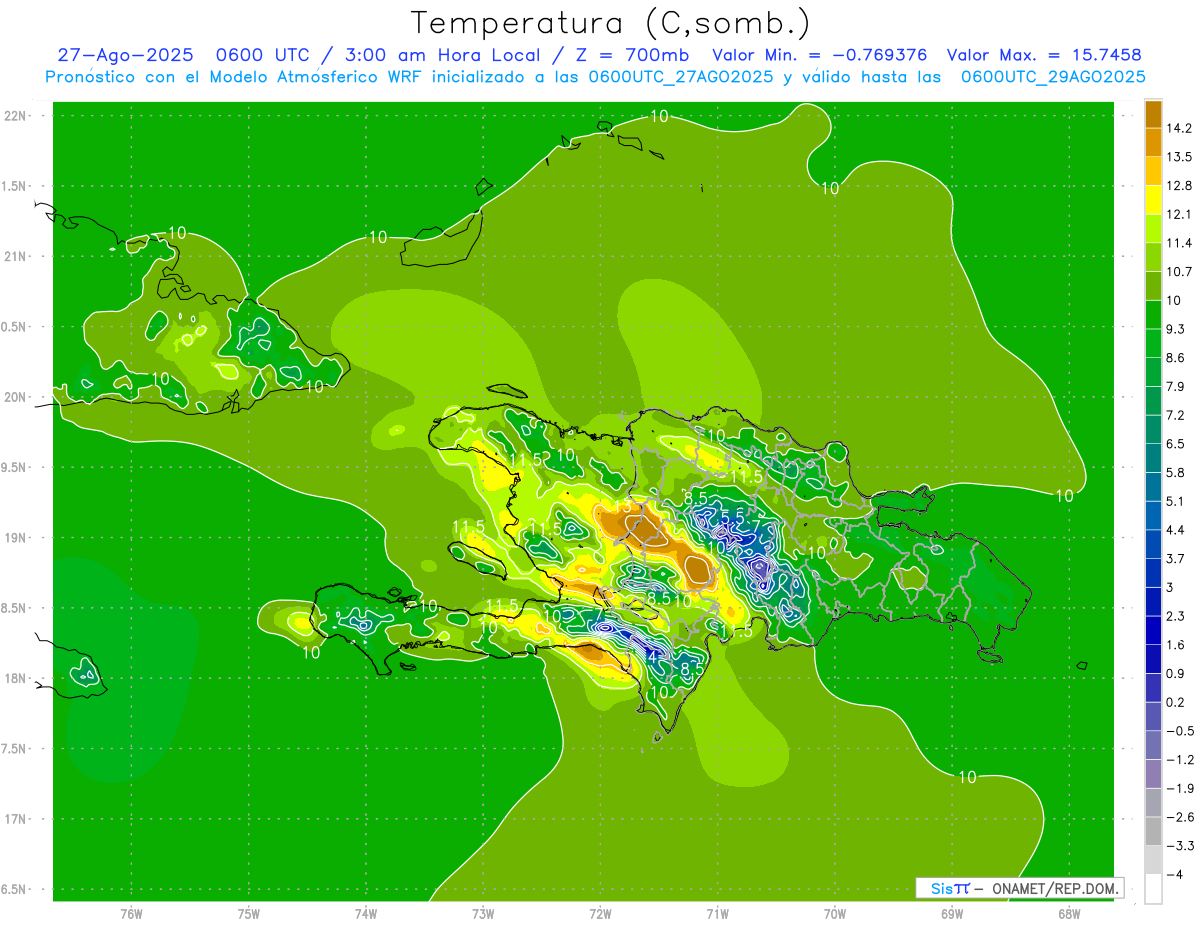This screenshot has width=1200, height=927.
Task: Click the '19N' latitude axis label
Action: click(x=15, y=538)
